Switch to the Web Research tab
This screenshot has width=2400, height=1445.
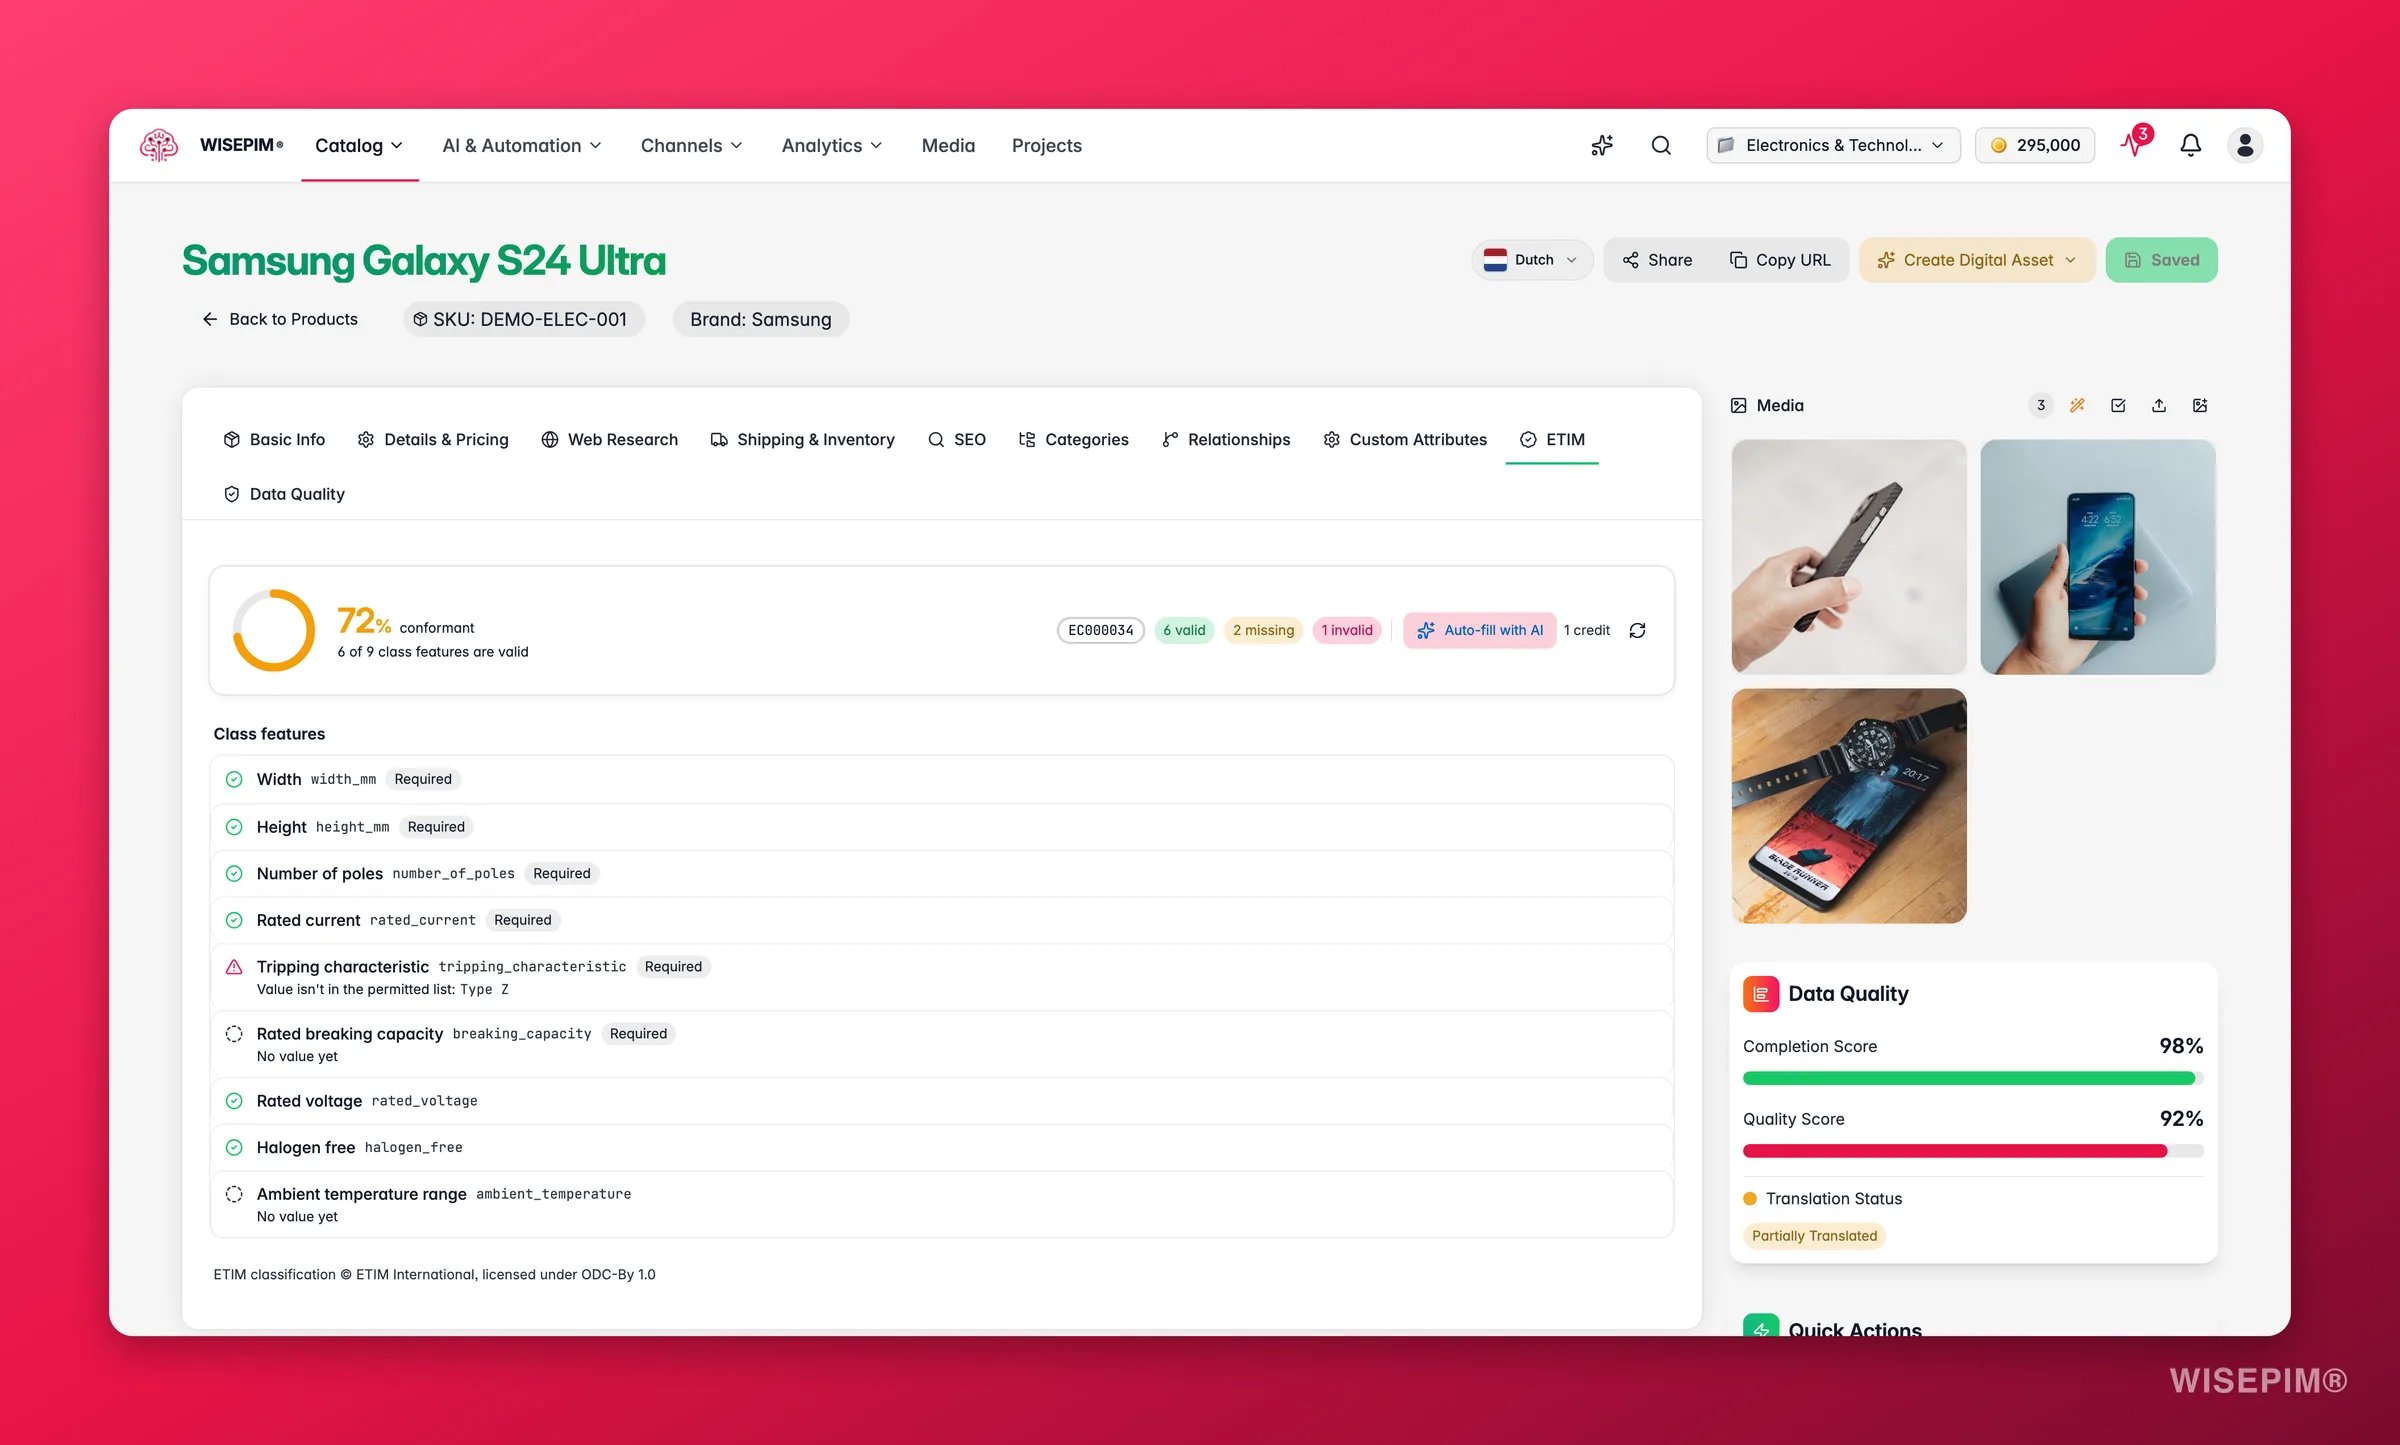tap(609, 439)
